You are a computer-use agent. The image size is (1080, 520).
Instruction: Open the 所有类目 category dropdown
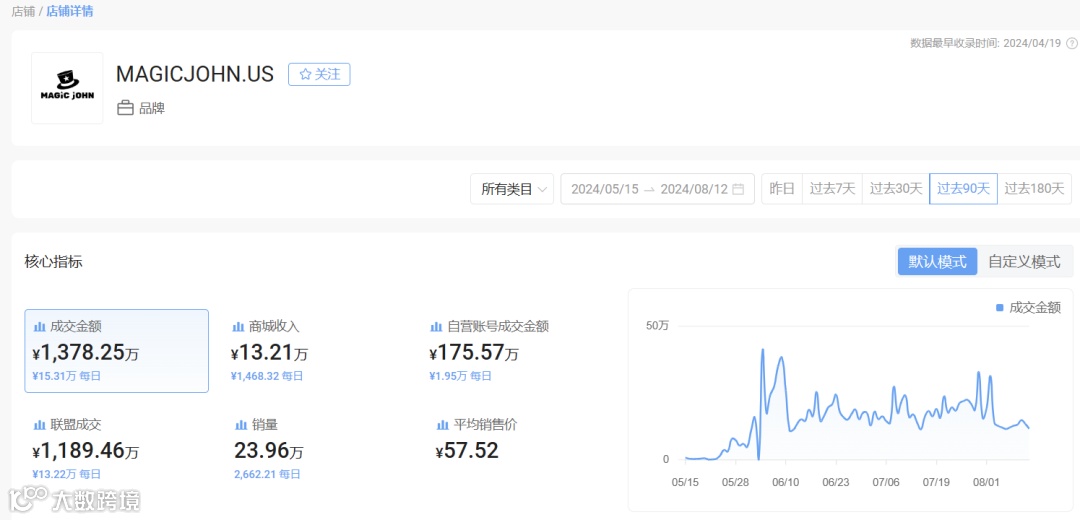click(x=512, y=189)
